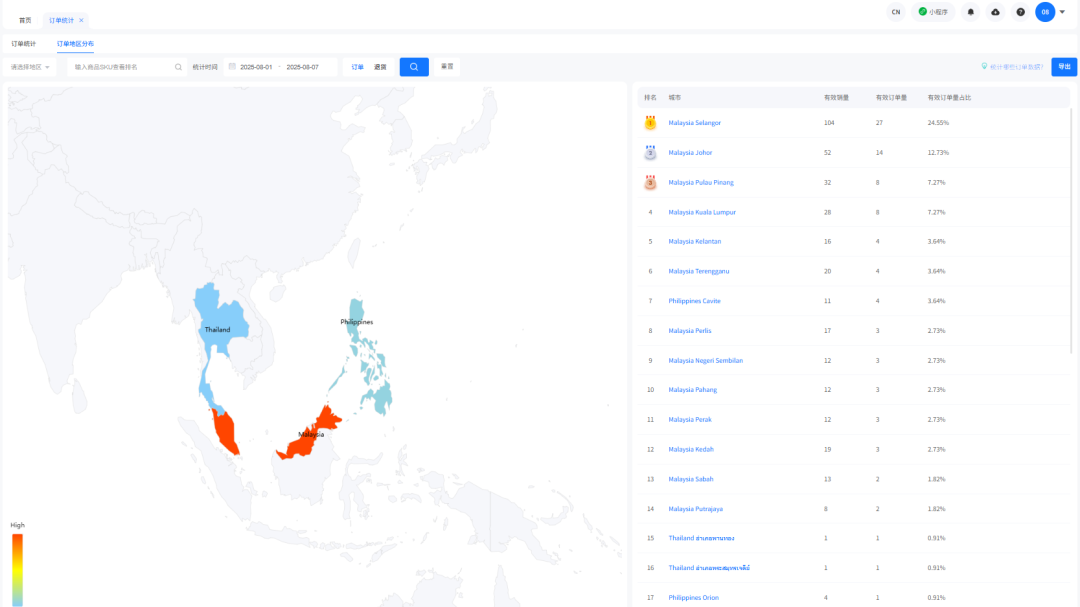Viewport: 1080px width, 607px height.
Task: Open Malaysia Kedah link
Action: pyautogui.click(x=691, y=449)
